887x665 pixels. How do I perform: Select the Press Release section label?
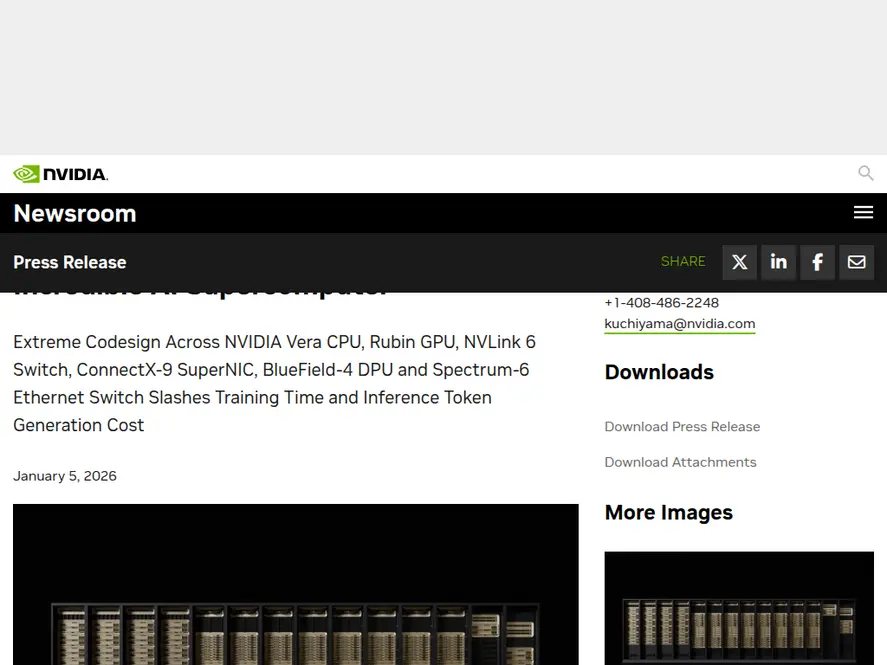(x=70, y=262)
